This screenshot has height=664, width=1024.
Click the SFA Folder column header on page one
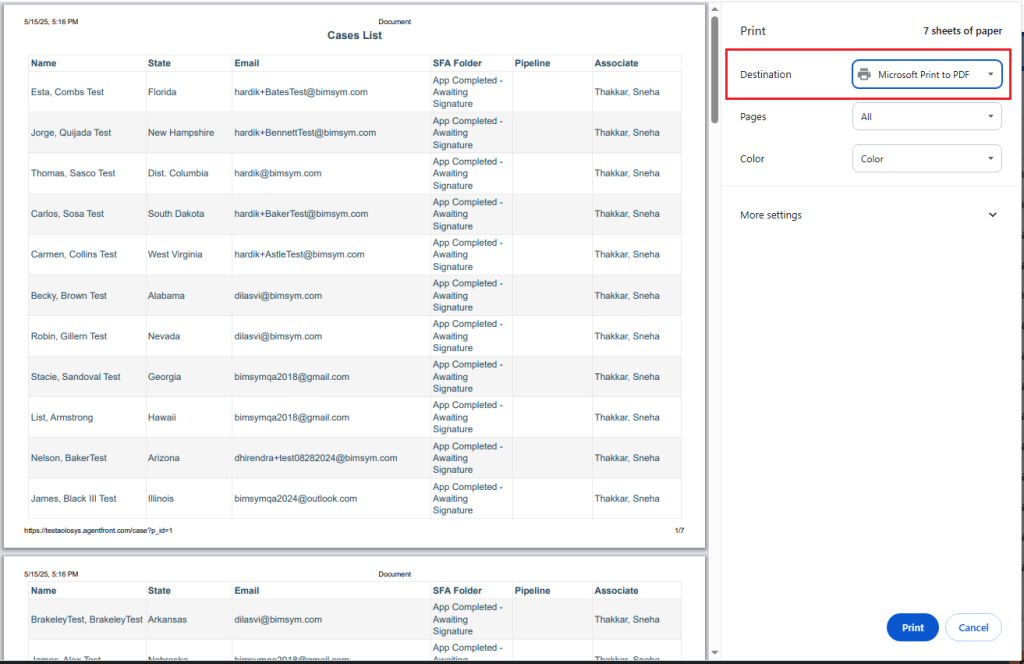(457, 63)
